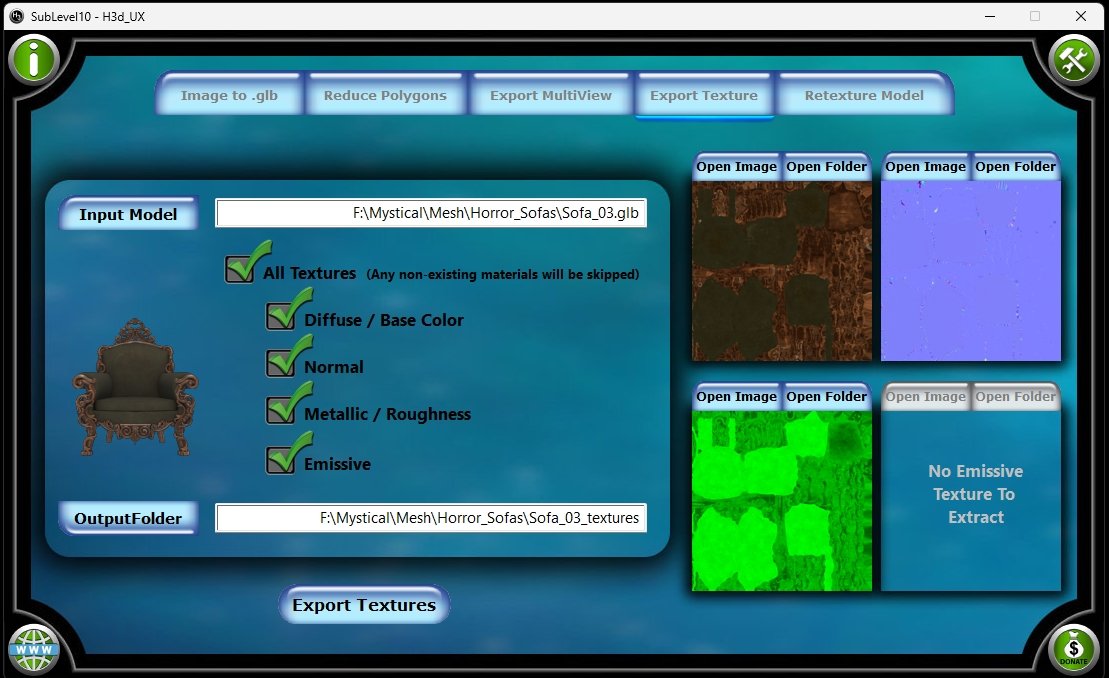Click the Sofa_03_textures output path field
The height and width of the screenshot is (678, 1109).
431,518
